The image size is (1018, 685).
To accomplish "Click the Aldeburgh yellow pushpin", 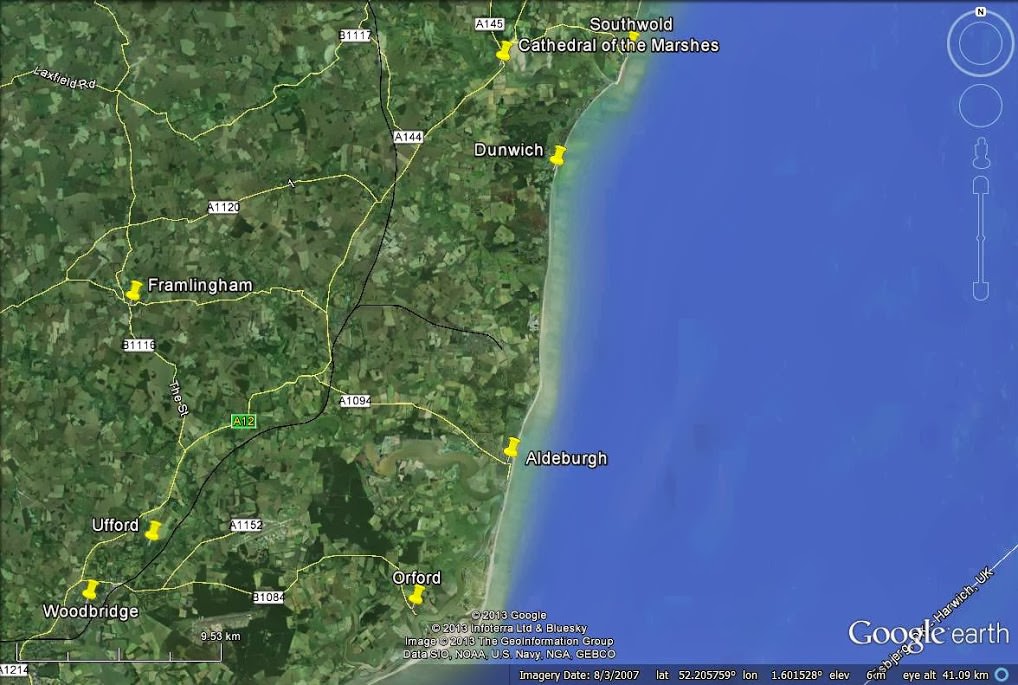I will click(x=512, y=447).
